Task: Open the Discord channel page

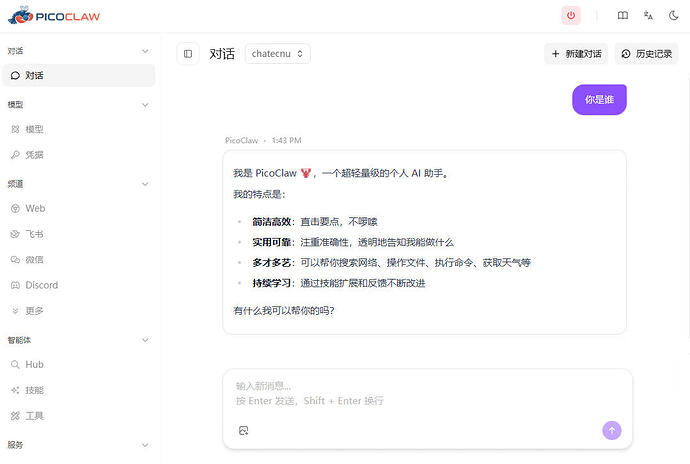Action: click(x=79, y=285)
